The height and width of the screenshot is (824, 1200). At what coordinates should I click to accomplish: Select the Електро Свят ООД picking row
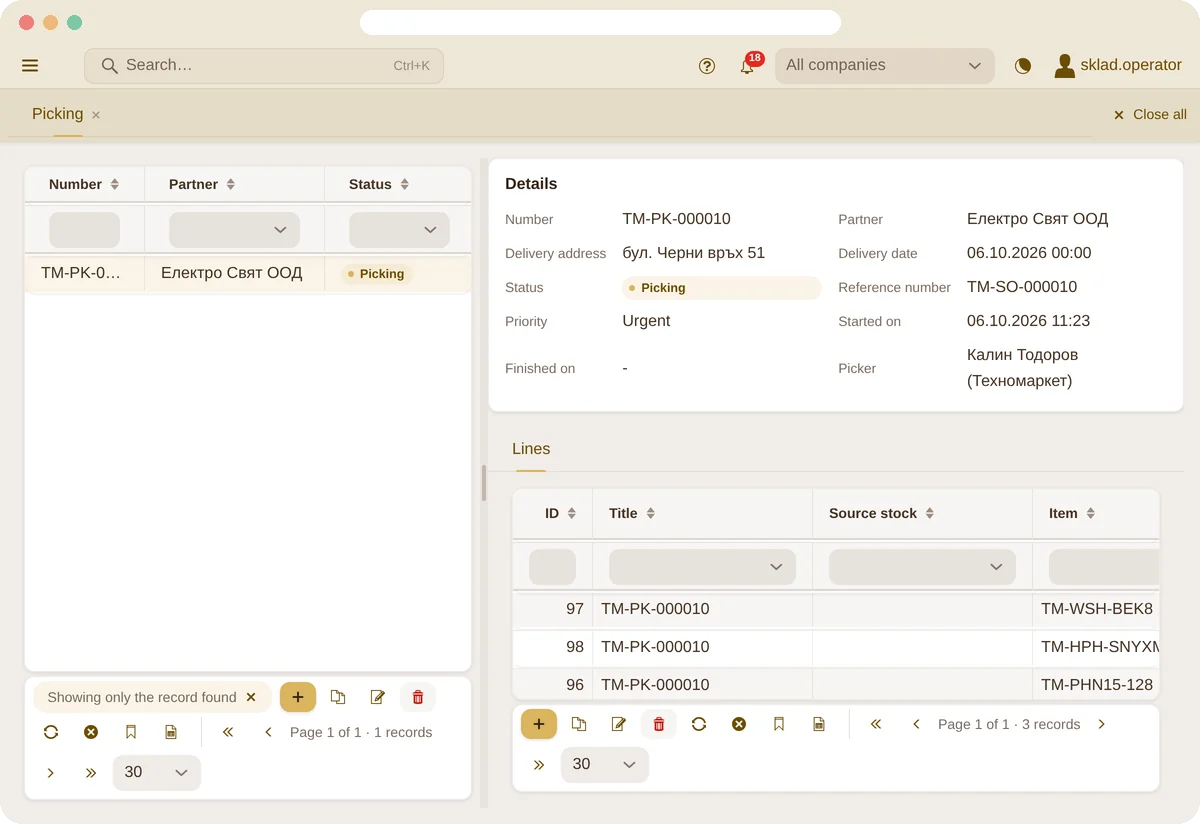248,274
